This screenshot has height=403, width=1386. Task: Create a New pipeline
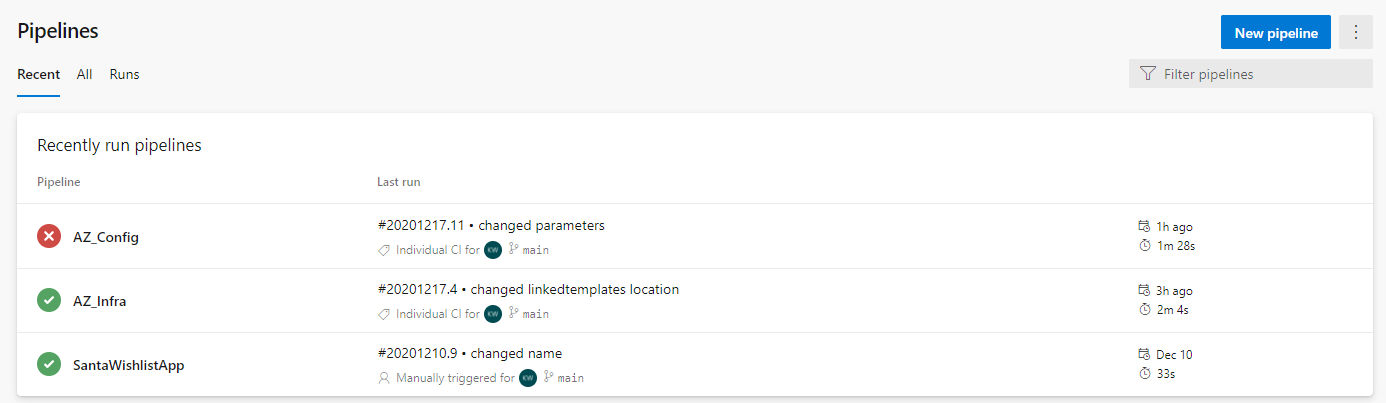click(x=1276, y=32)
